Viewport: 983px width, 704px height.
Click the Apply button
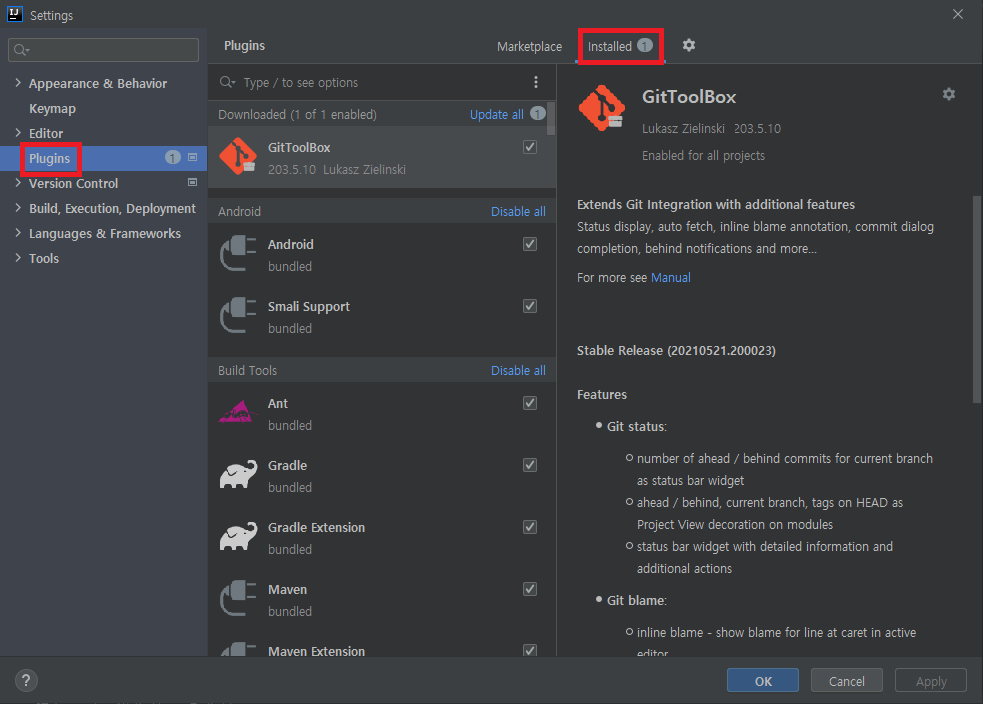pyautogui.click(x=930, y=680)
